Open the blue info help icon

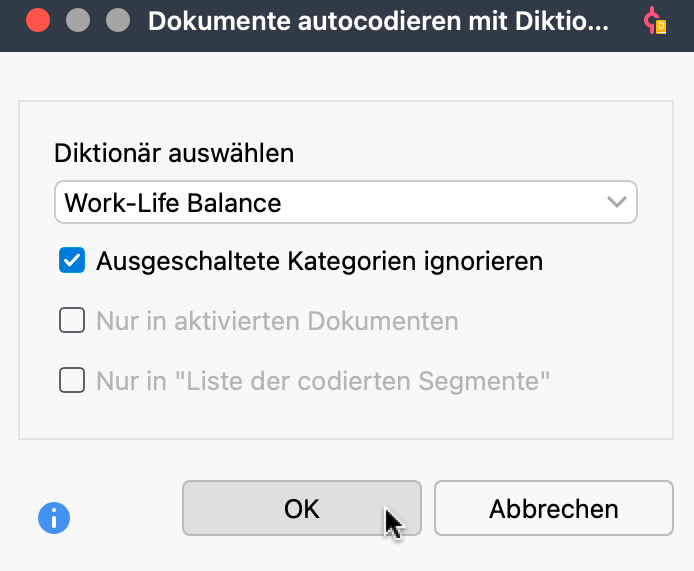[x=53, y=517]
